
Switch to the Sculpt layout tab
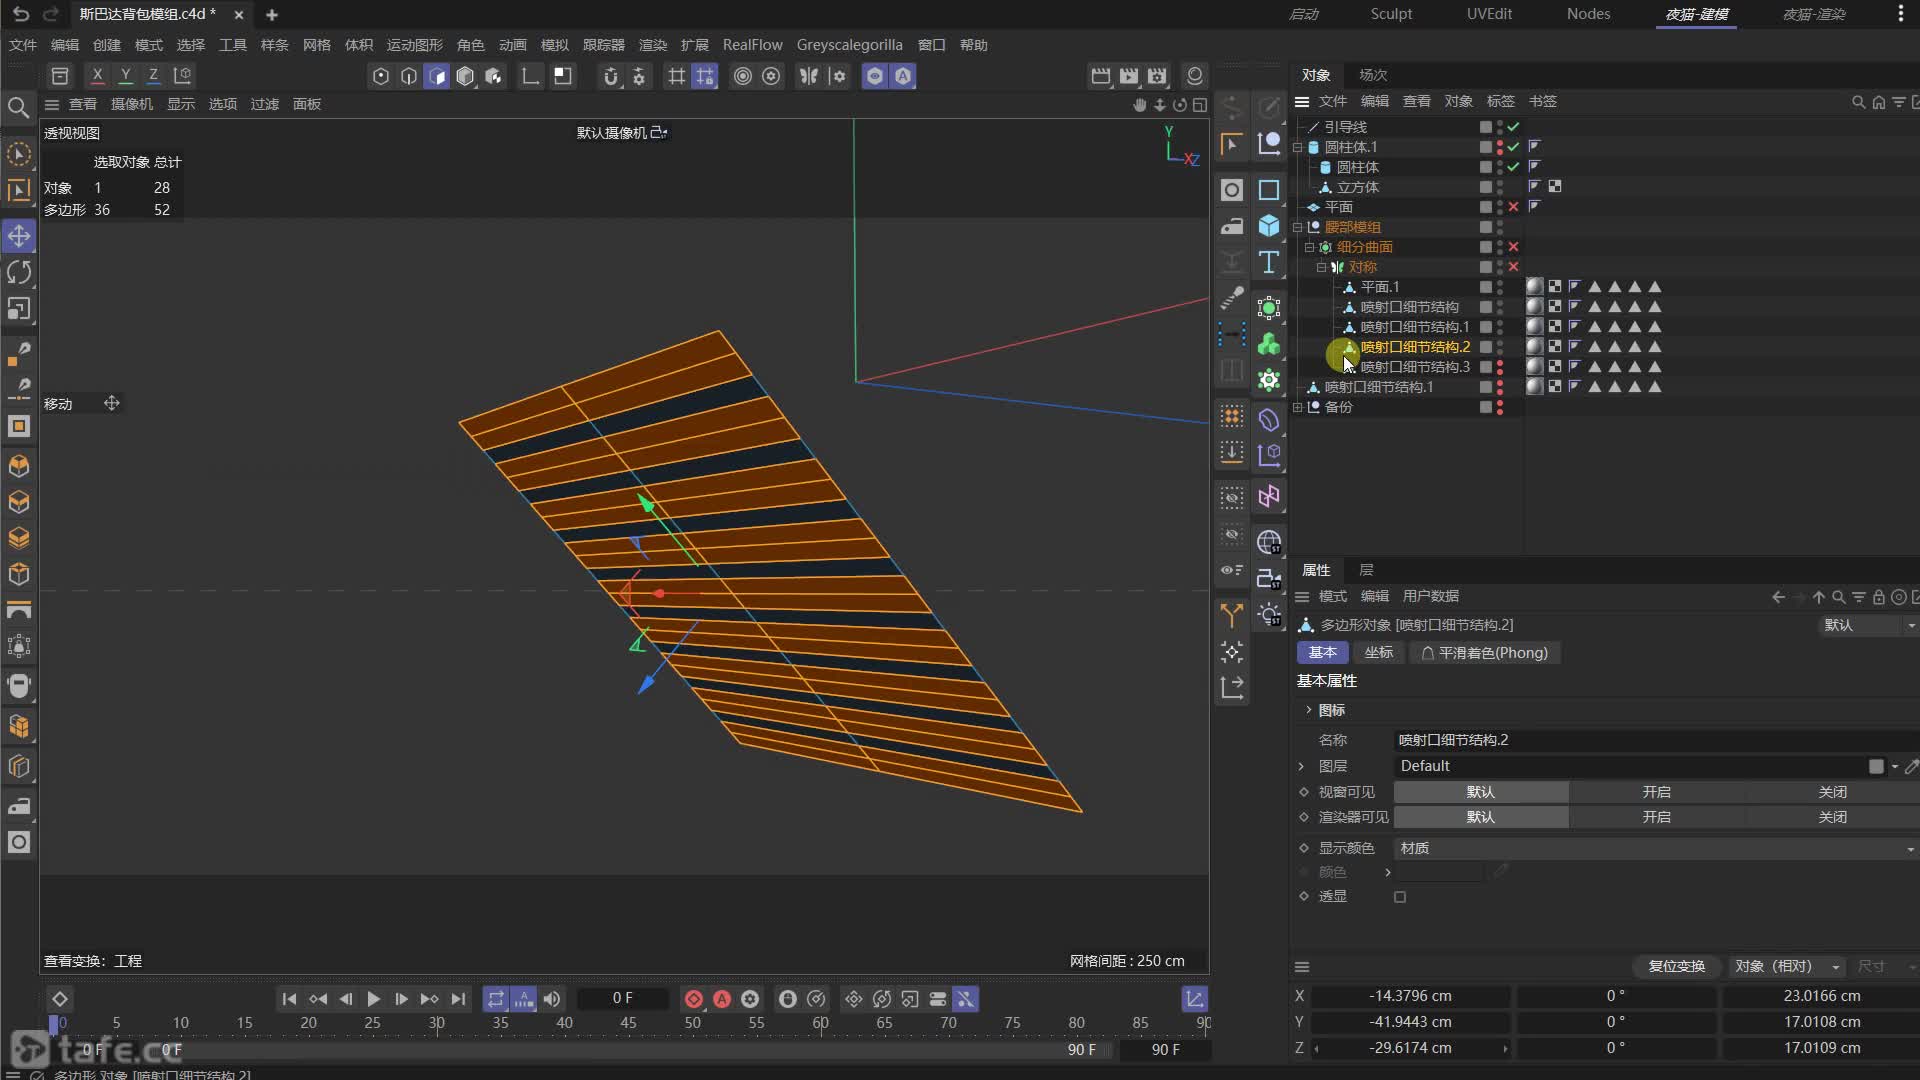[1391, 14]
